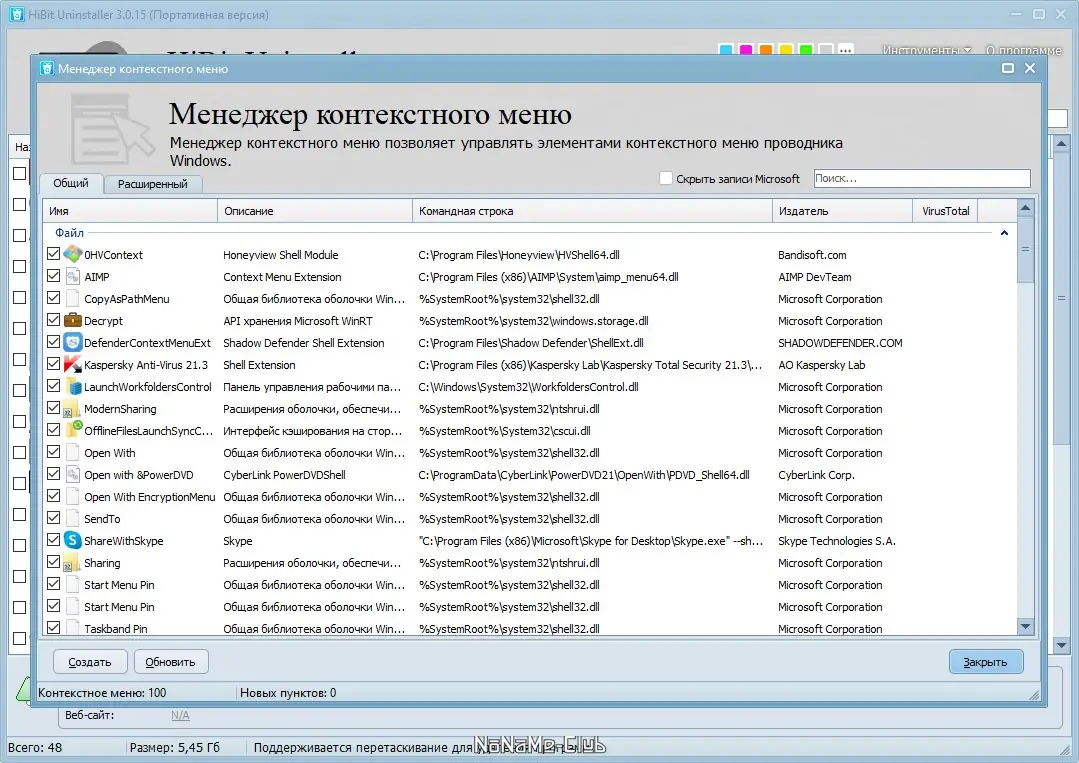Select the yellow theme color swatch
Viewport: 1079px width, 763px height.
pos(785,50)
